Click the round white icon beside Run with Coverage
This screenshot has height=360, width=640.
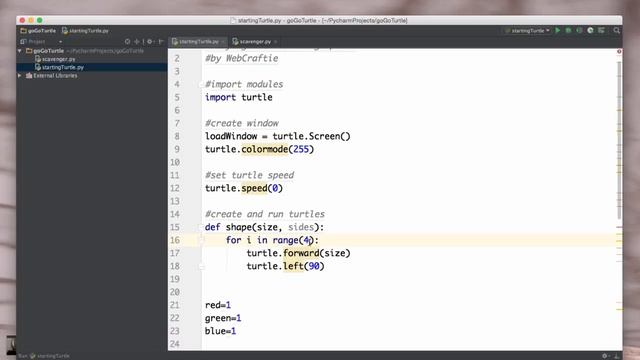click(590, 31)
